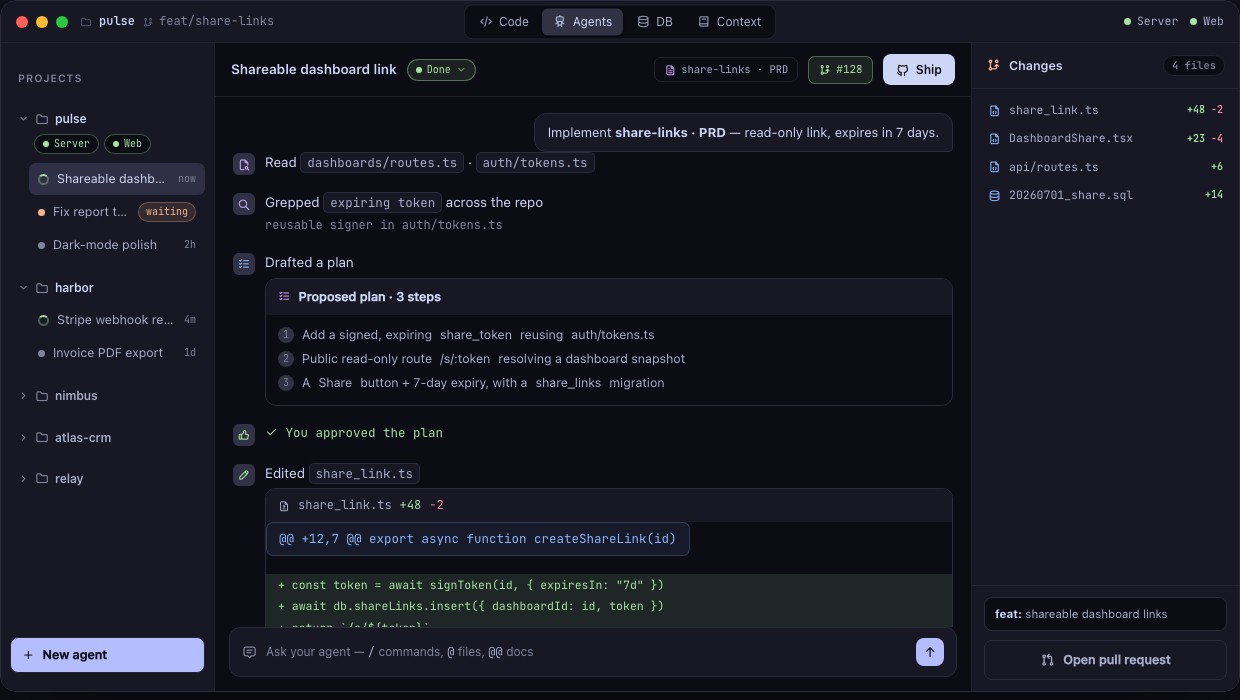Screen dimensions: 1240x700
Task: Collapse the harbor project
Action: pyautogui.click(x=23, y=288)
